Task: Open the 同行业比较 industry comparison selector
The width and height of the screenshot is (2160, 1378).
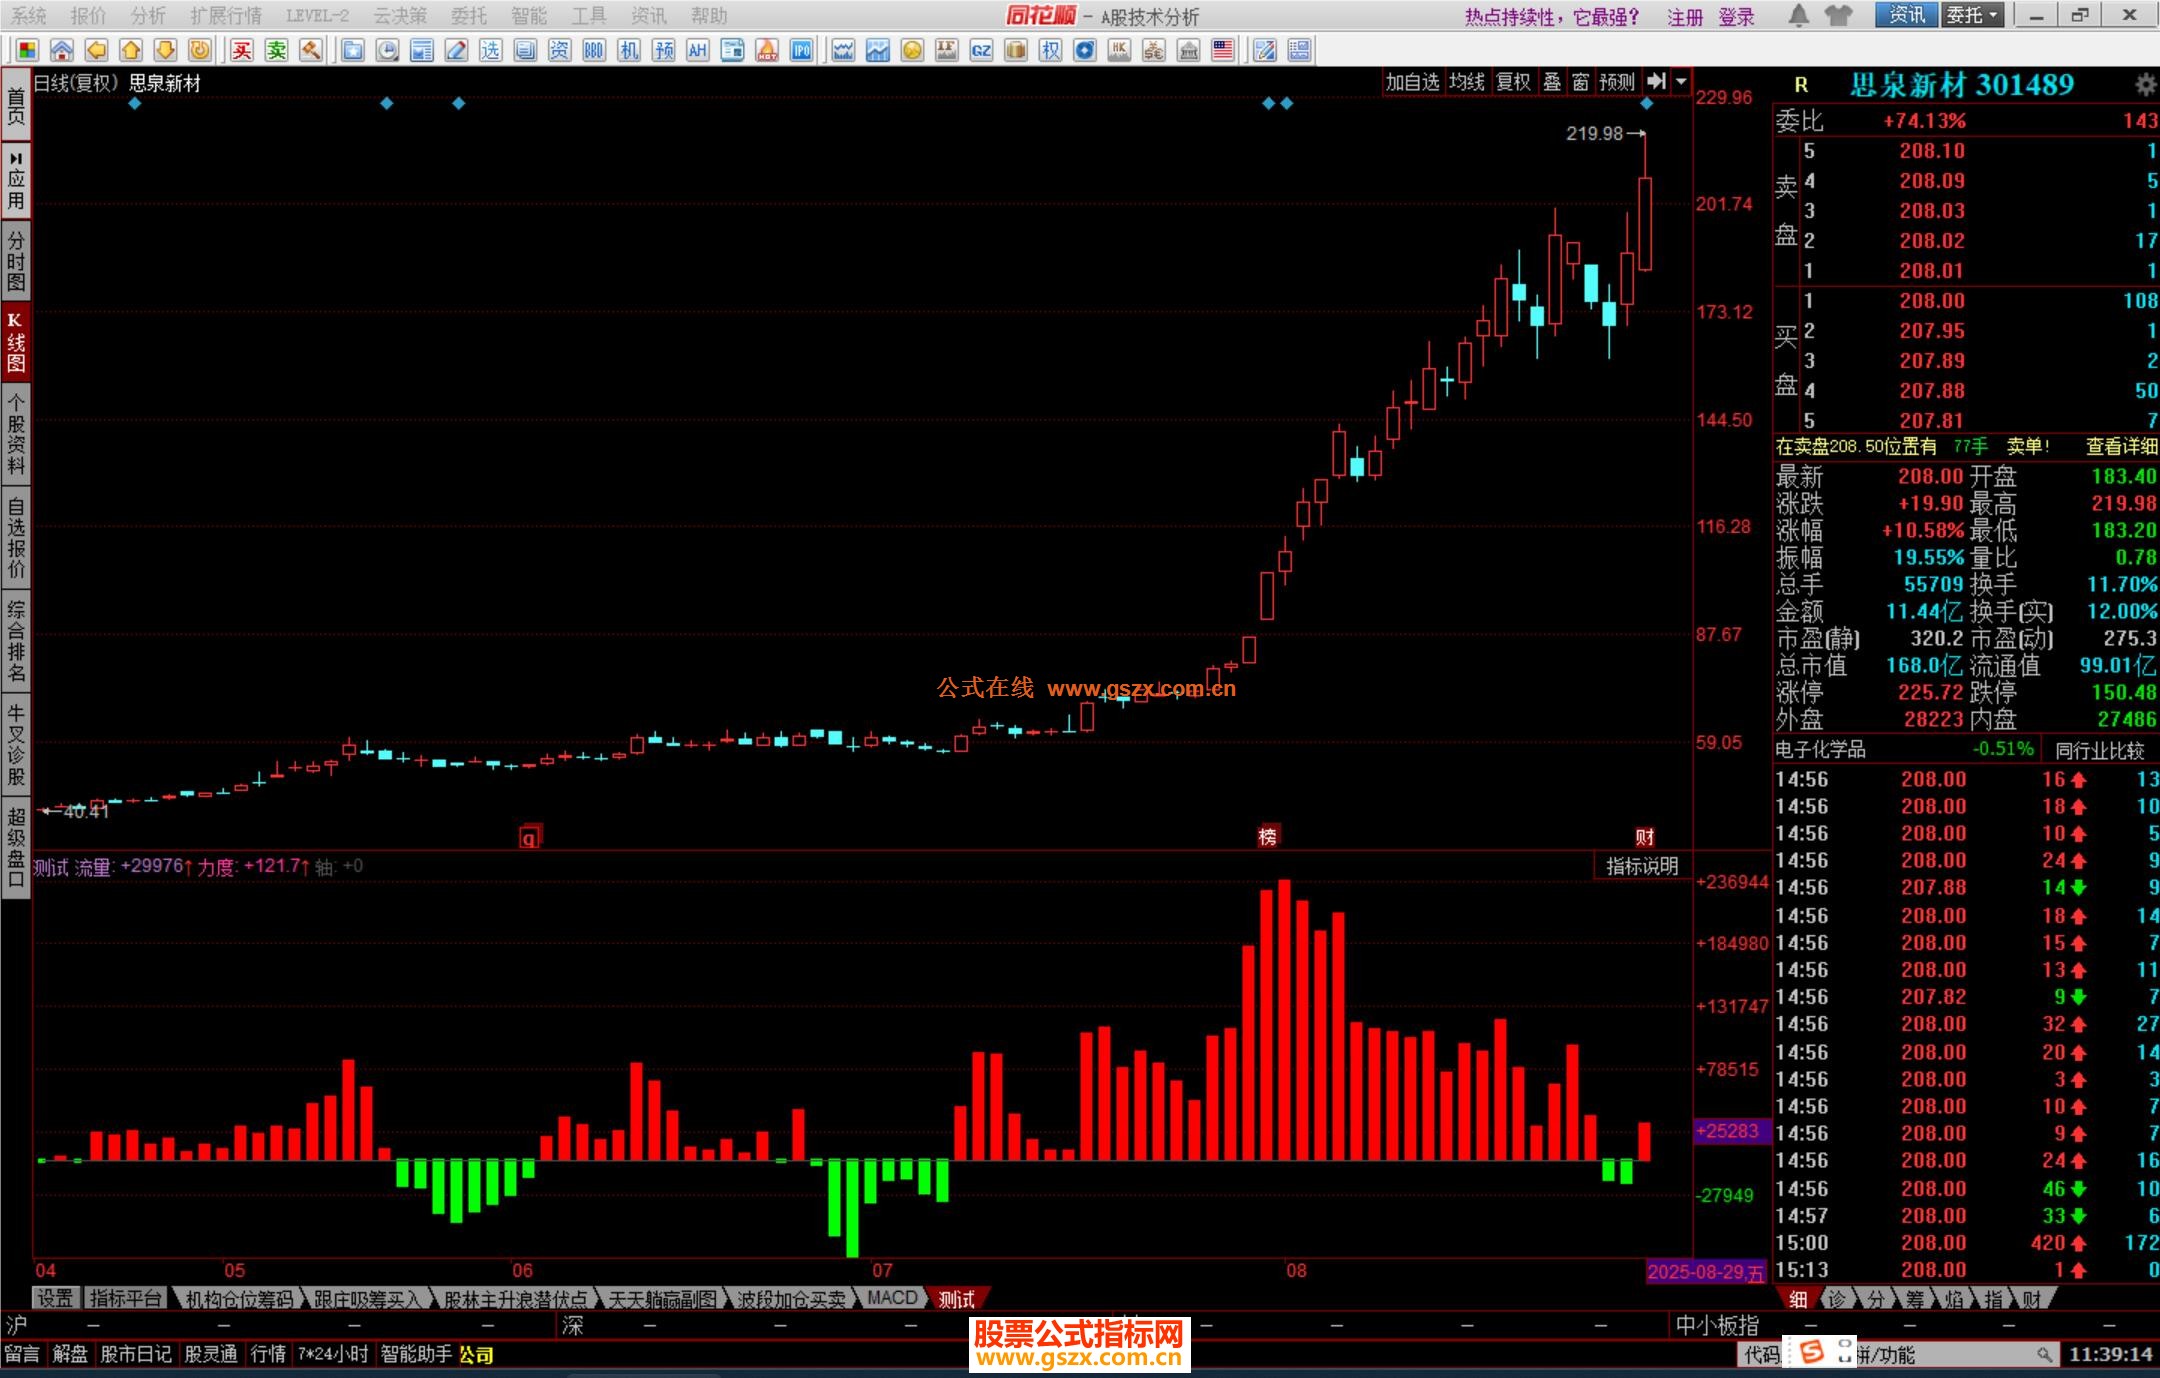Action: coord(2099,750)
